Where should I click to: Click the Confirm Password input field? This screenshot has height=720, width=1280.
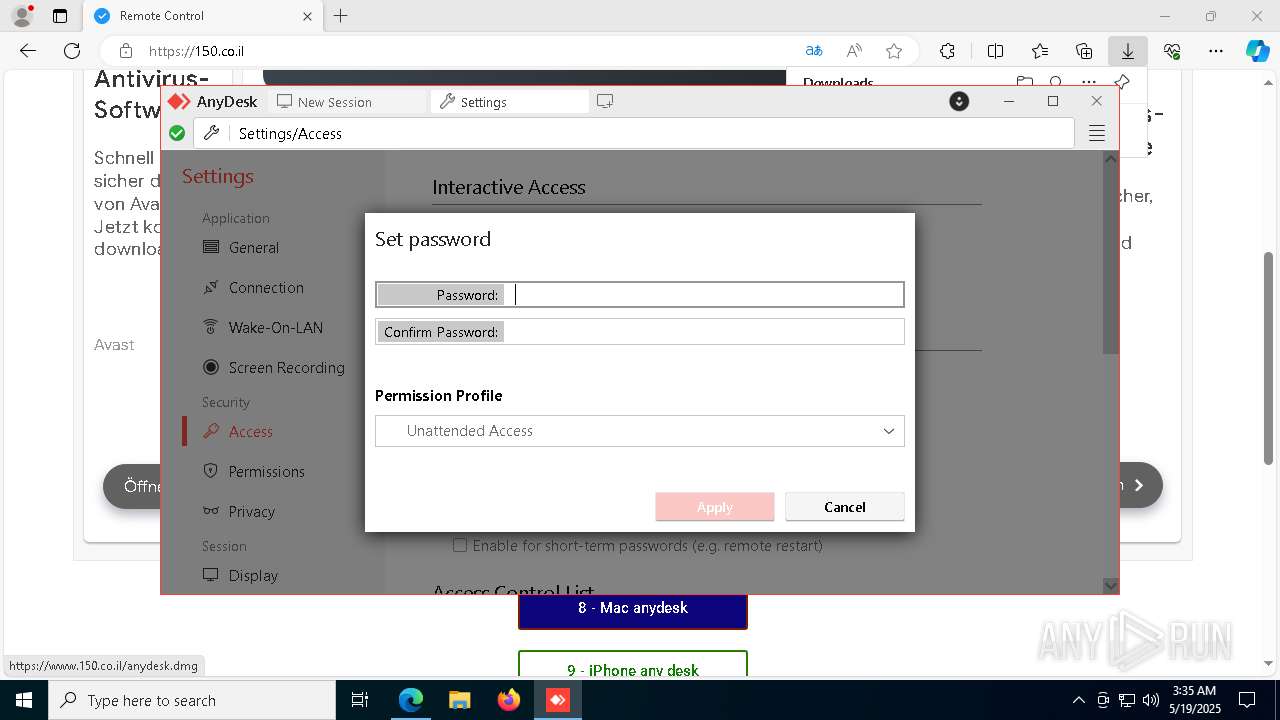click(x=640, y=332)
